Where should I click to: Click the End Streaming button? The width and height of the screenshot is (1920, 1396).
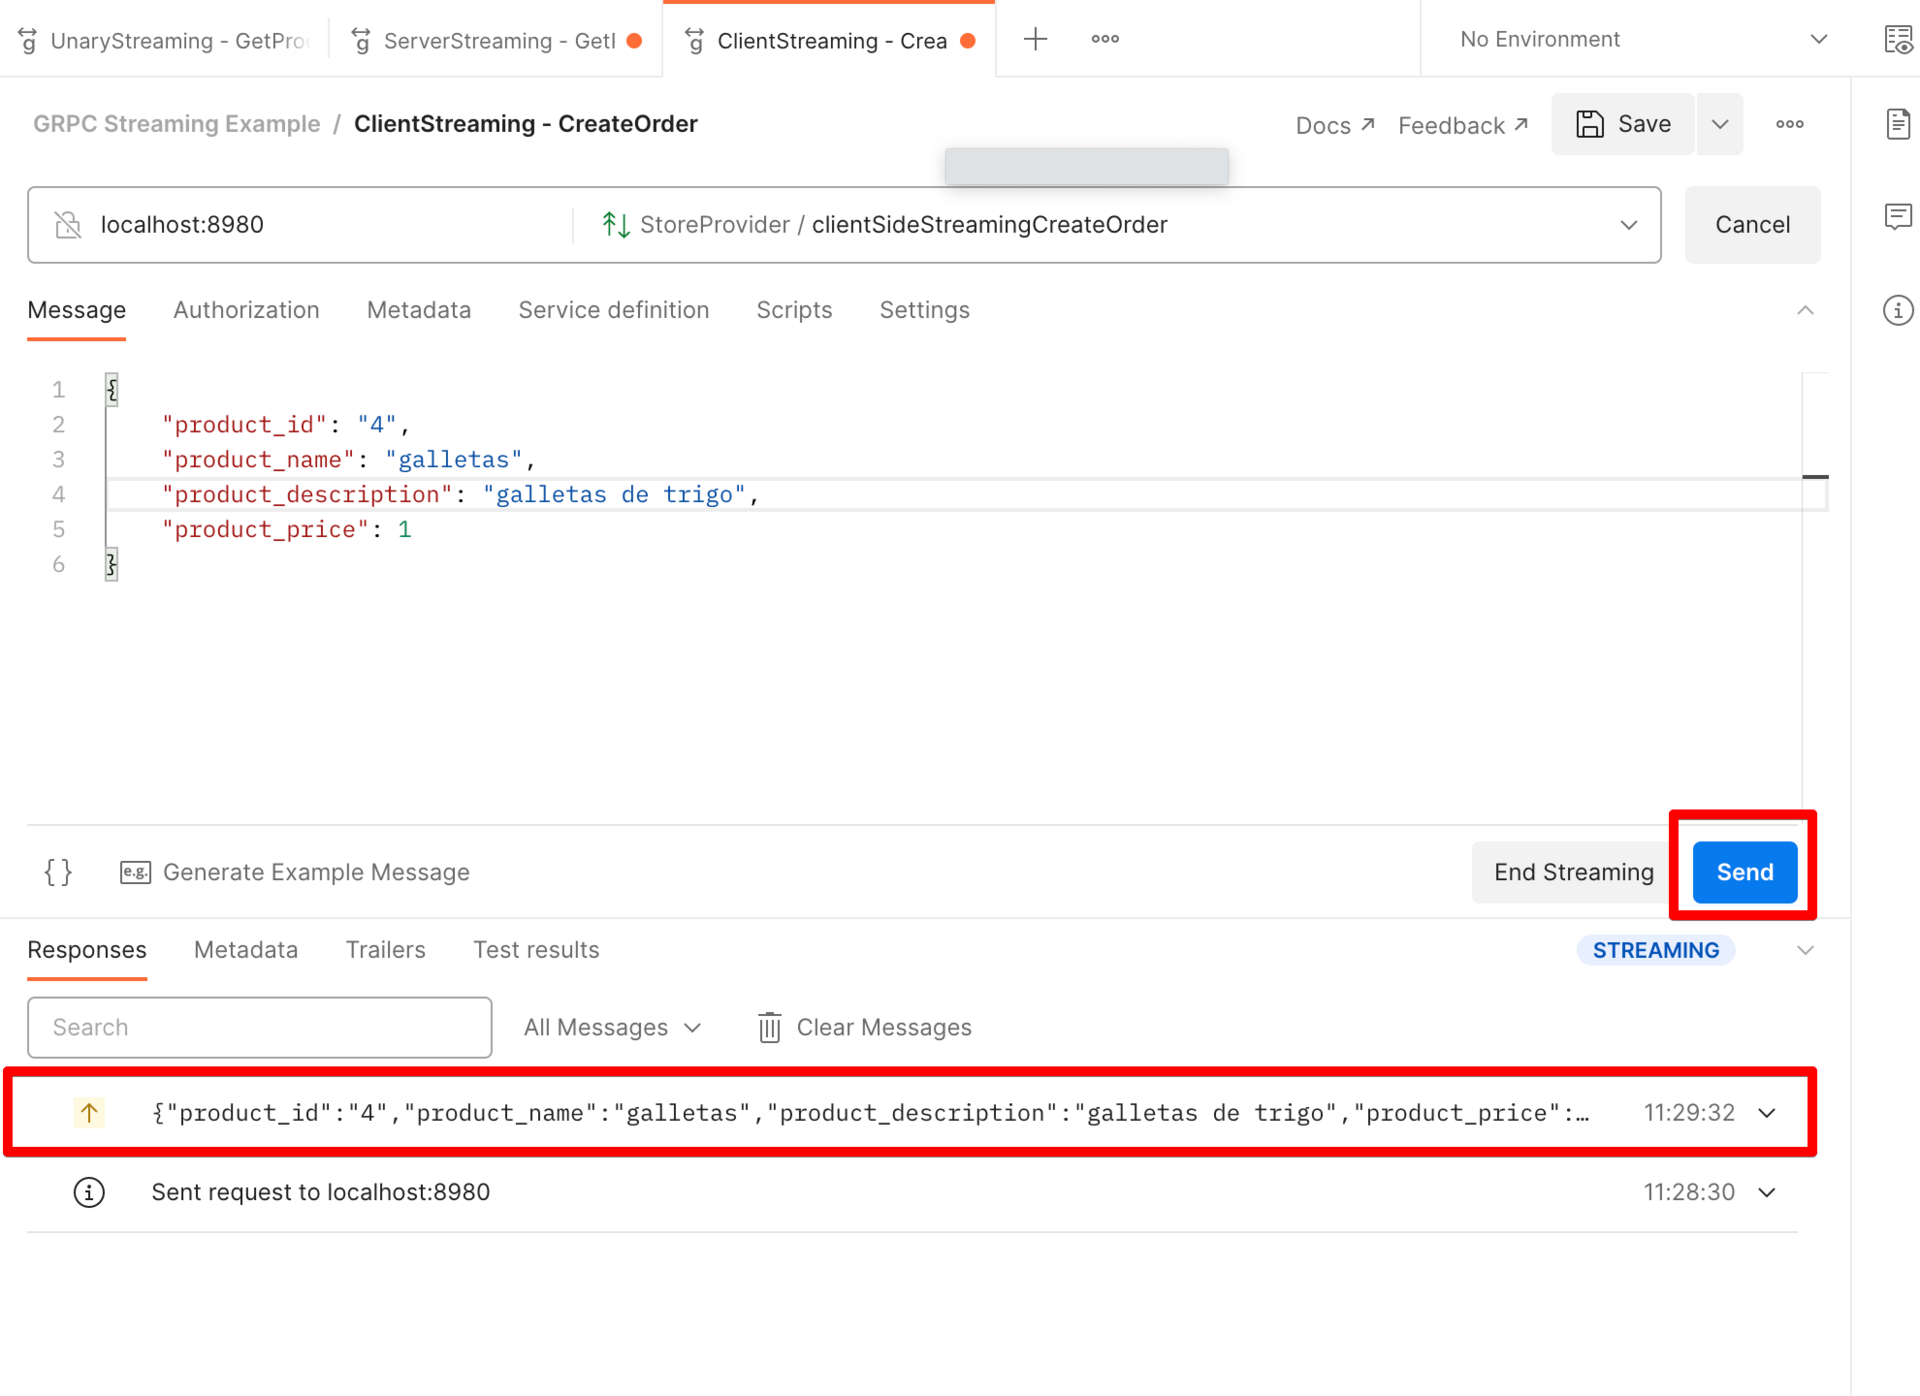1573,871
